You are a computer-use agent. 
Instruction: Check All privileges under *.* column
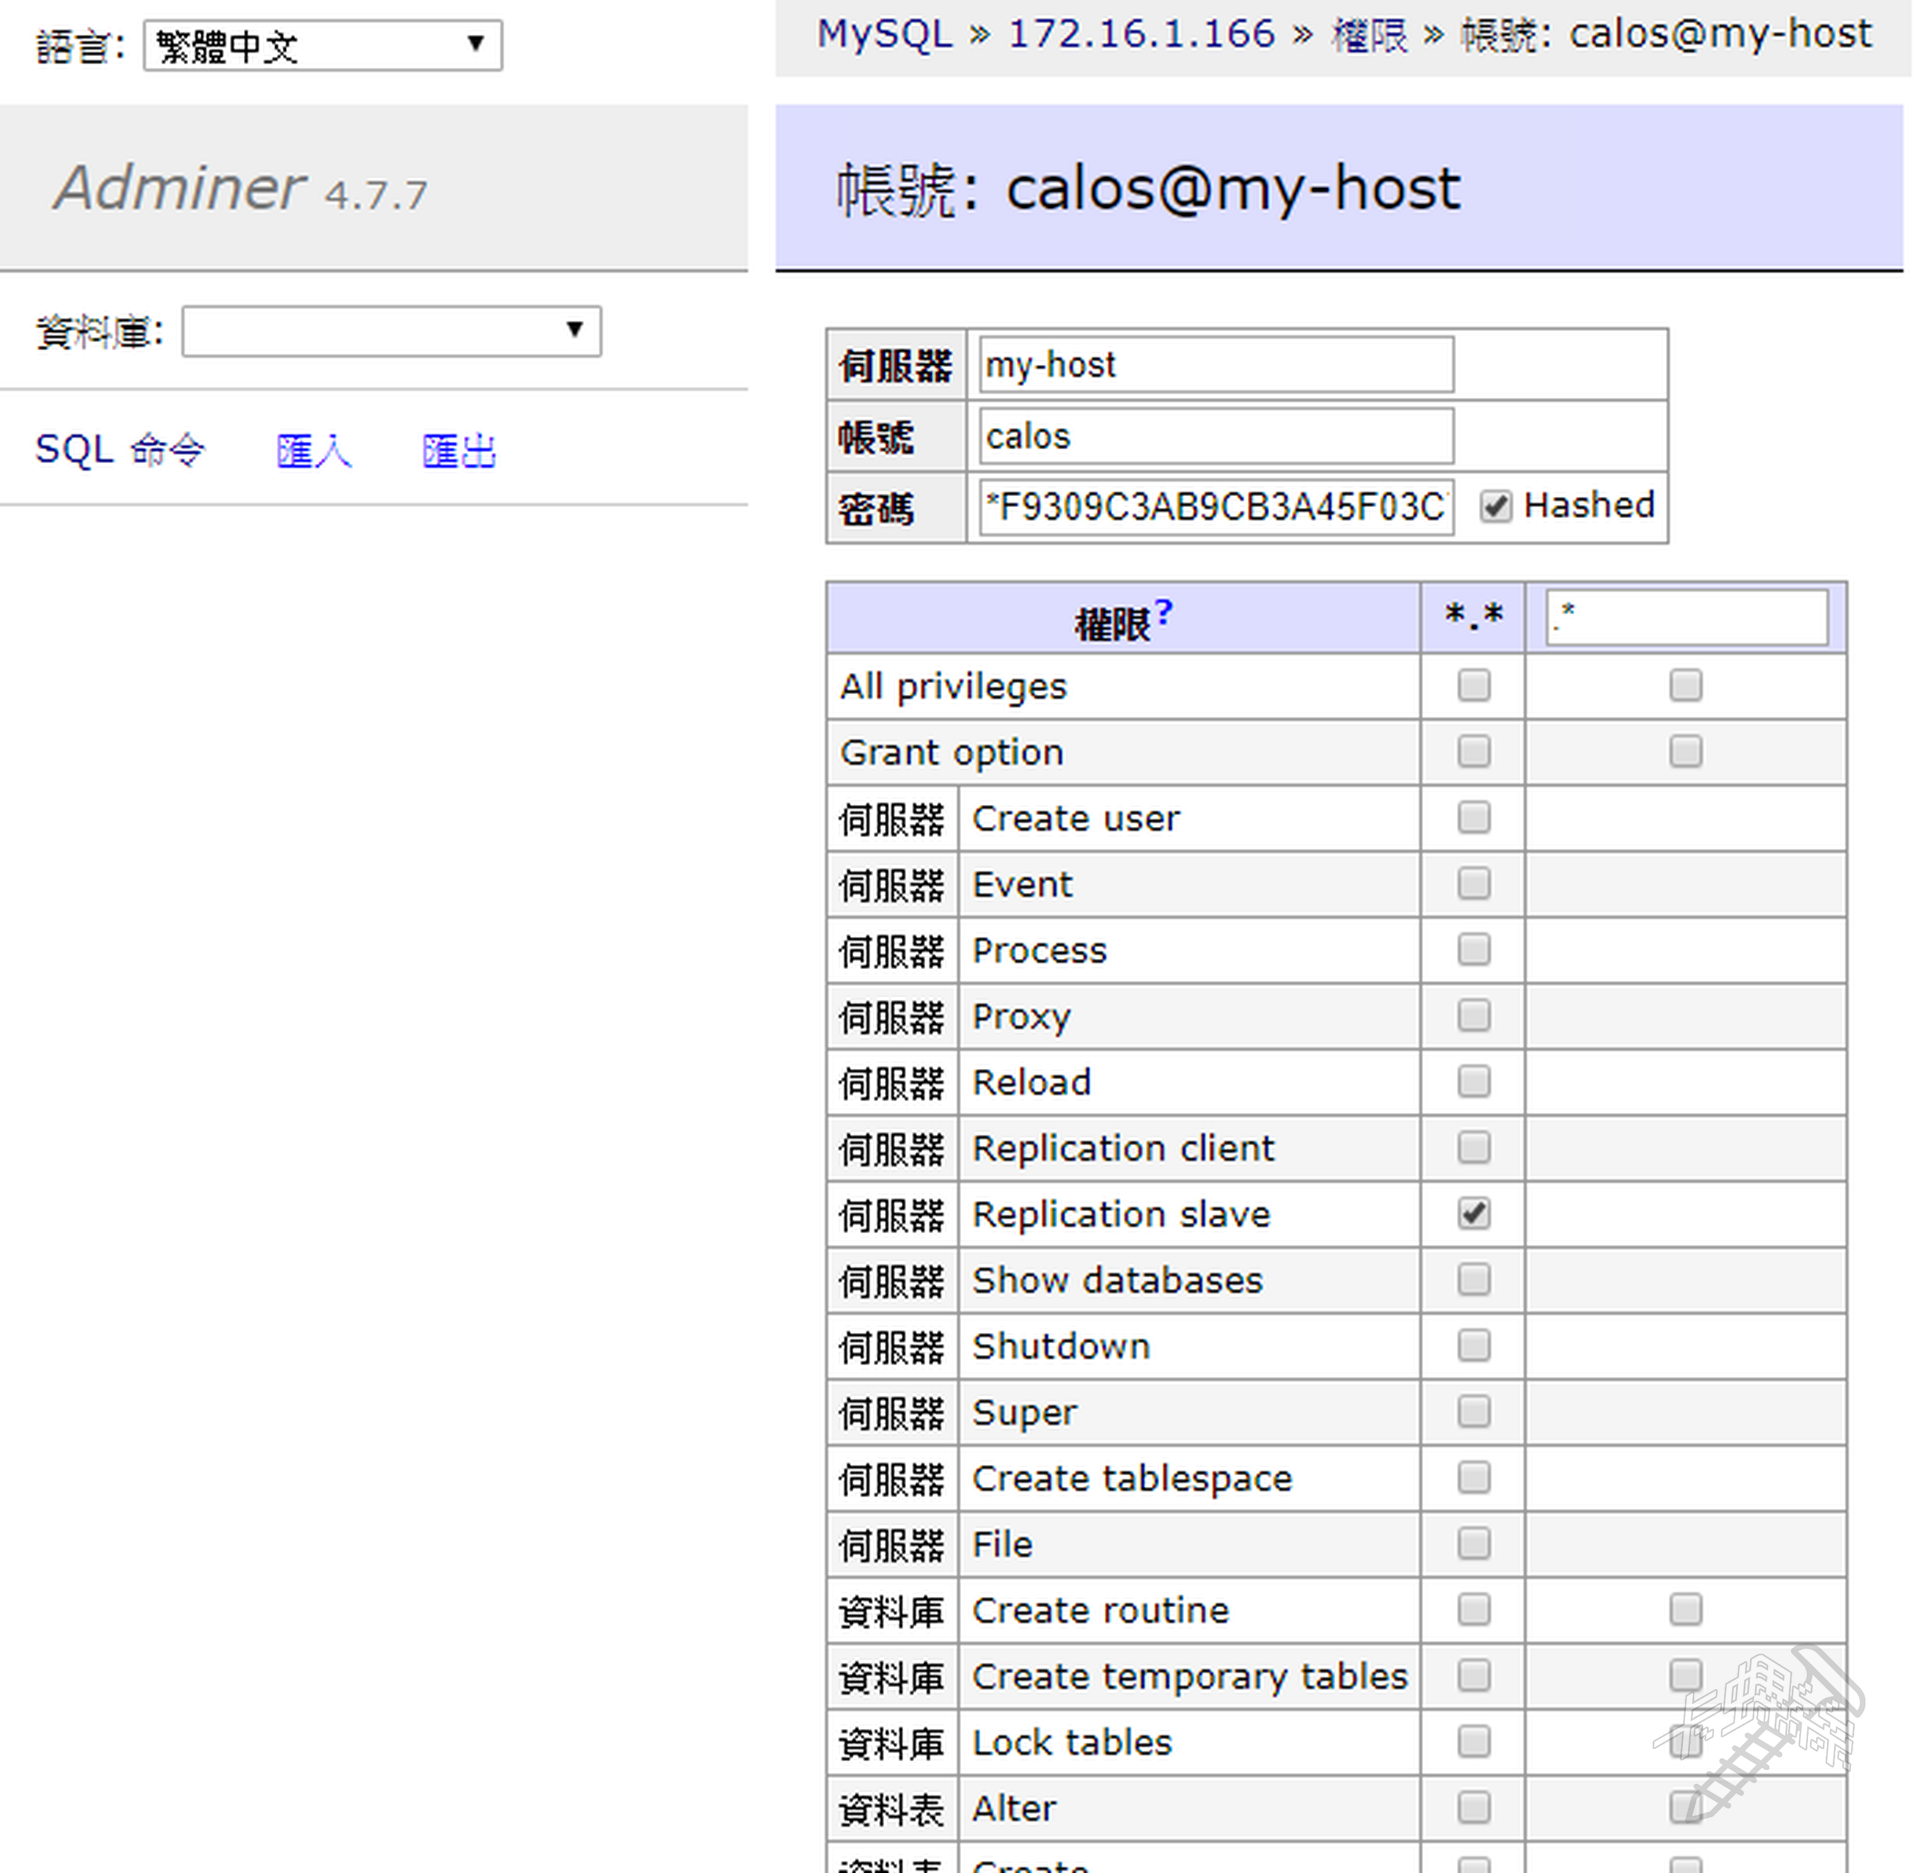(1473, 686)
